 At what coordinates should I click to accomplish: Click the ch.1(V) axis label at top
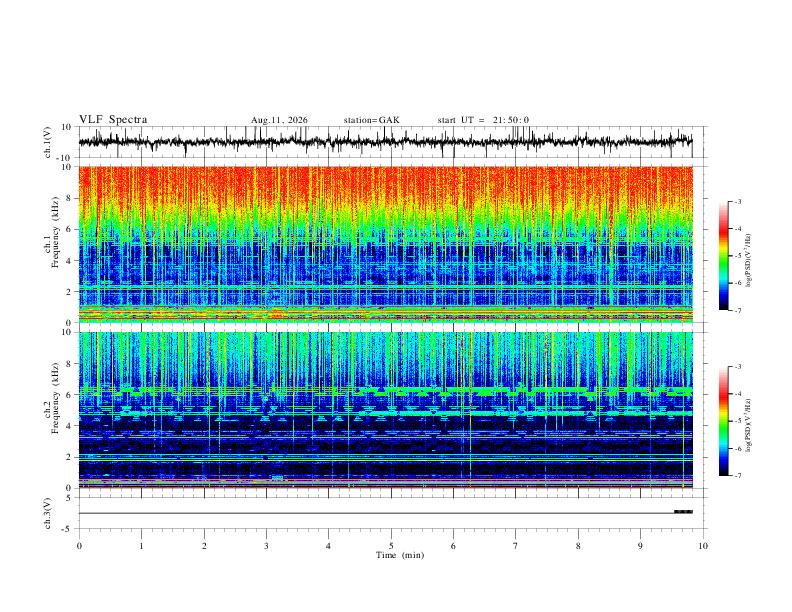(48, 142)
